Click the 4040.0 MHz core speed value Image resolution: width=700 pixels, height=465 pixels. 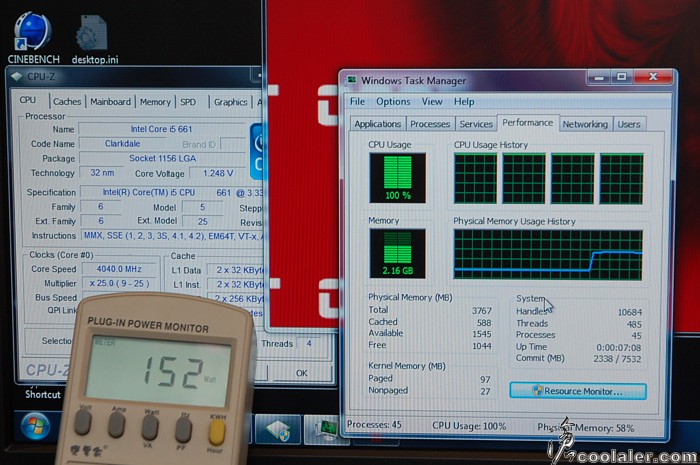click(x=119, y=269)
